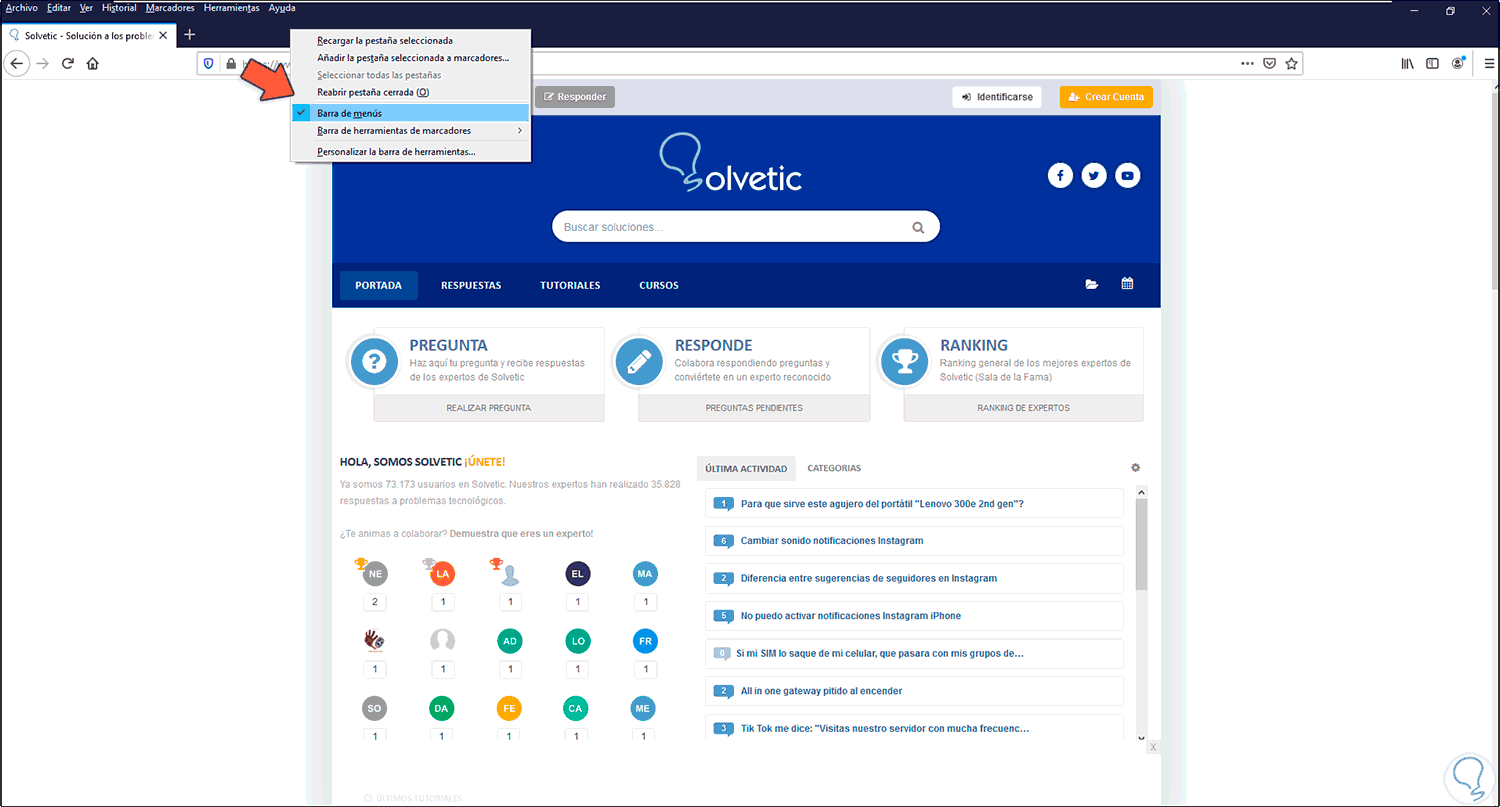The height and width of the screenshot is (807, 1500).
Task: Open a new tab with plus button
Action: point(190,35)
